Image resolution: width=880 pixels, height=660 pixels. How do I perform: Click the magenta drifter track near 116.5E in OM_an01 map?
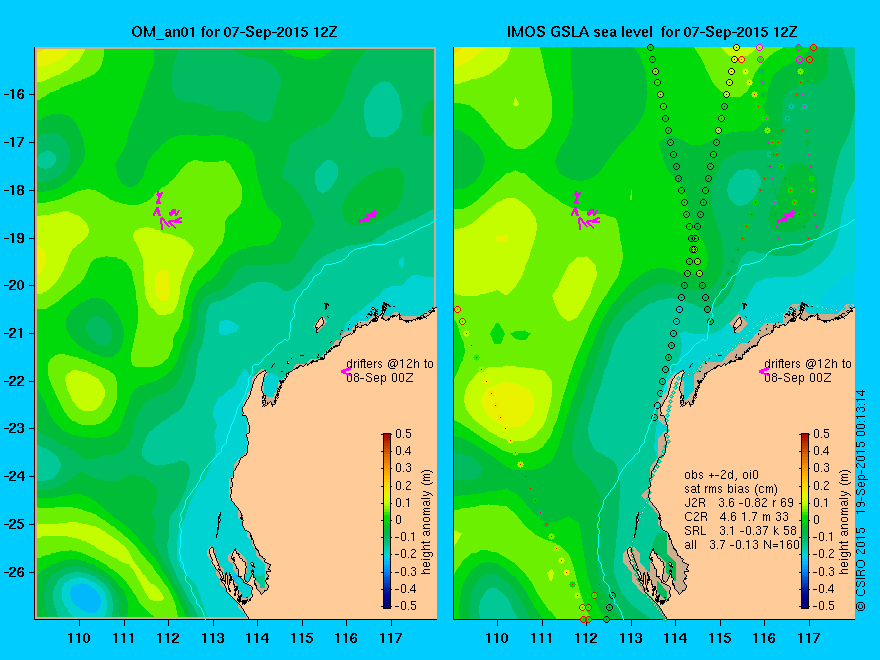pos(368,217)
